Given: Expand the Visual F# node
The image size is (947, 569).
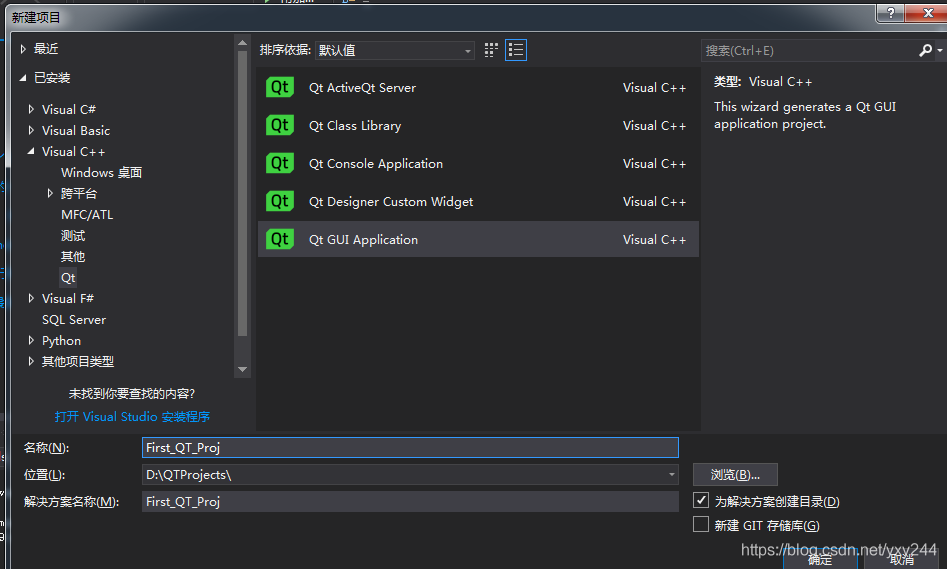Looking at the screenshot, I should (31, 298).
